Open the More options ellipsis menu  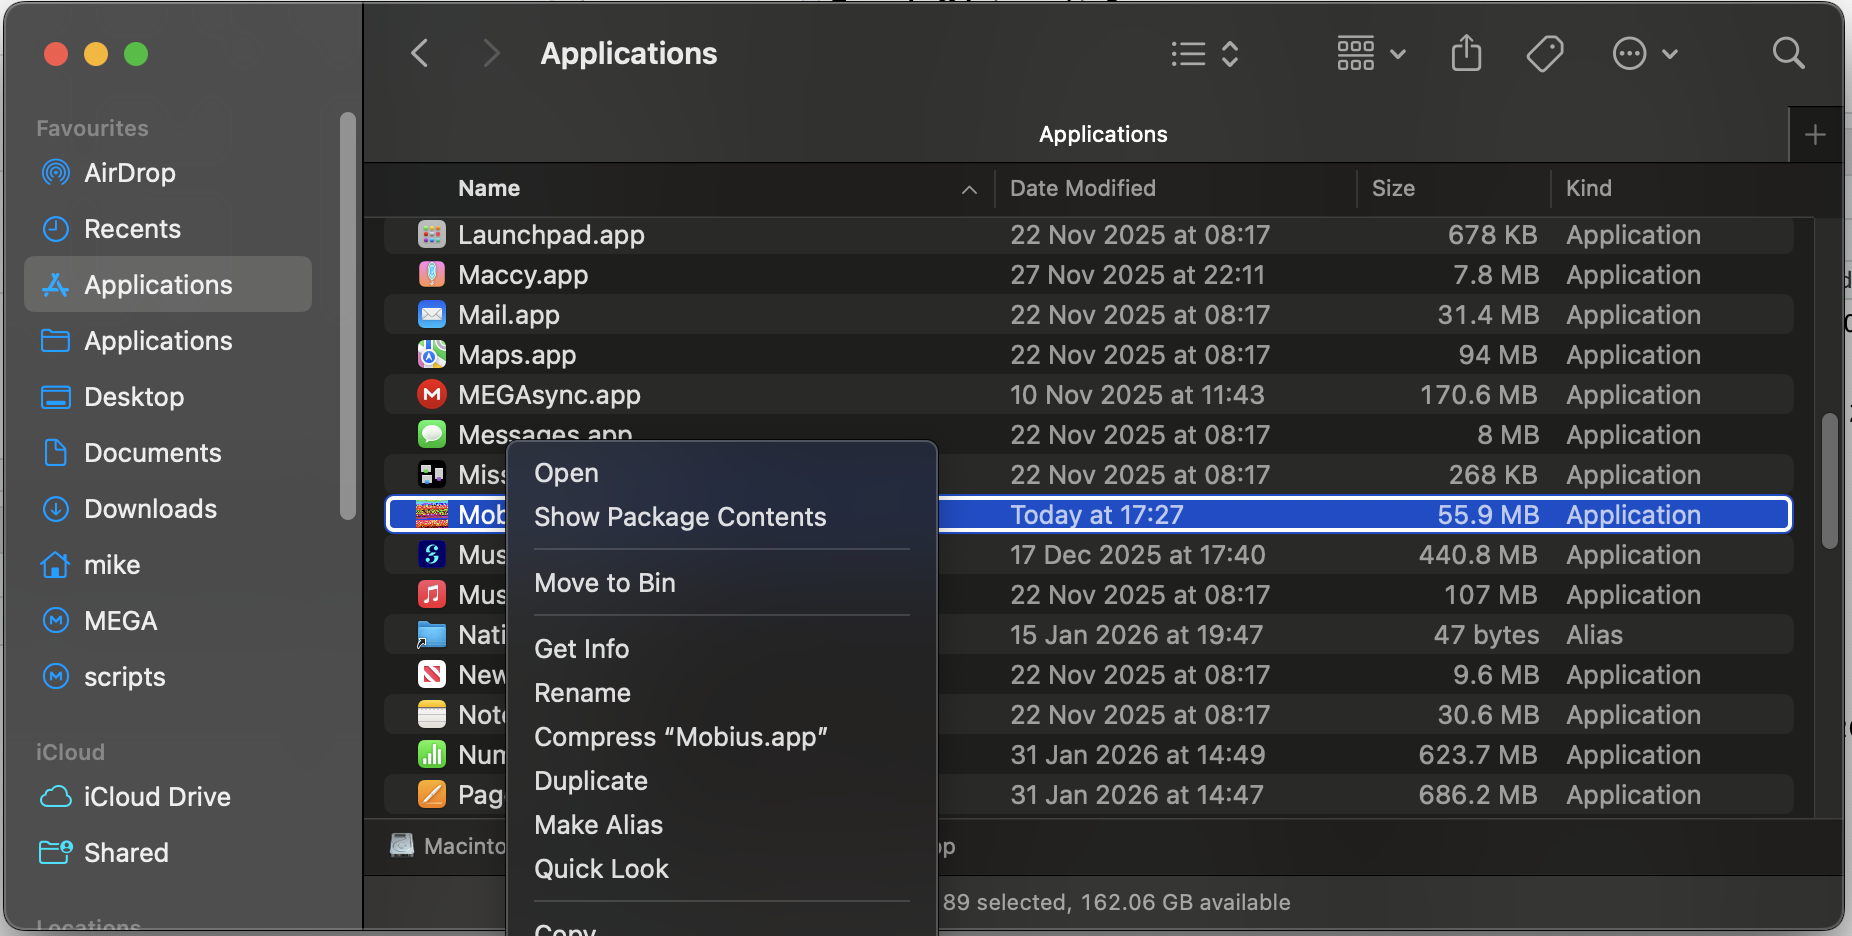click(1643, 53)
